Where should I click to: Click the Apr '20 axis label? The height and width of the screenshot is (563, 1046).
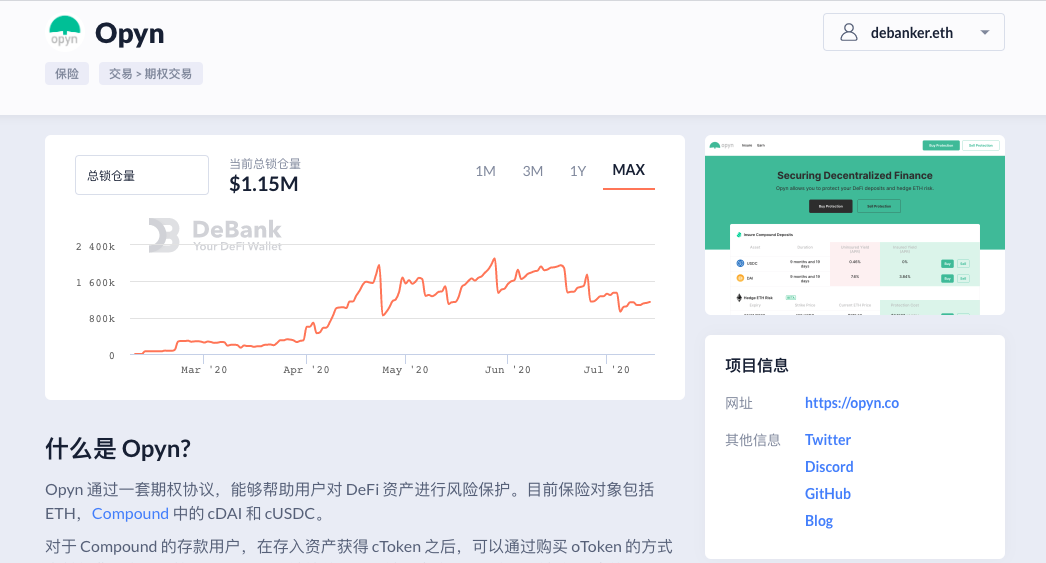pos(306,370)
